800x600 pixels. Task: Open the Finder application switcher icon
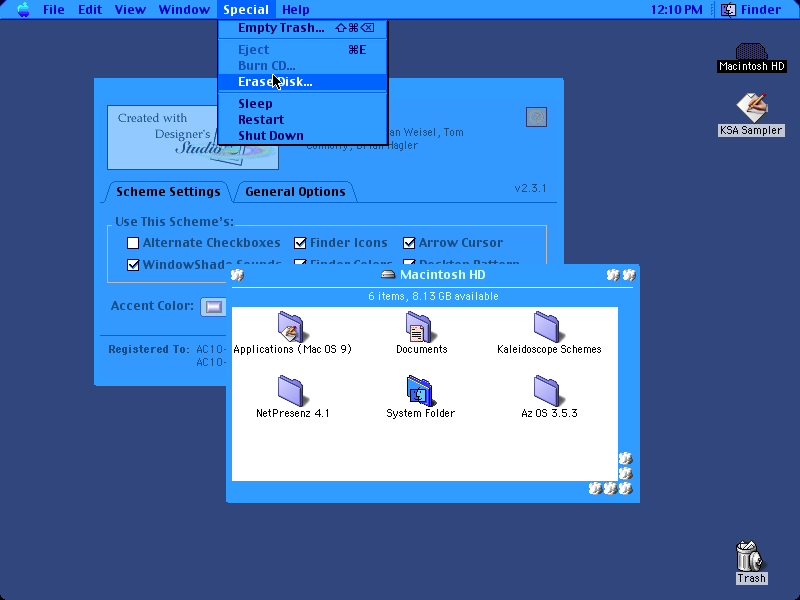(x=728, y=10)
